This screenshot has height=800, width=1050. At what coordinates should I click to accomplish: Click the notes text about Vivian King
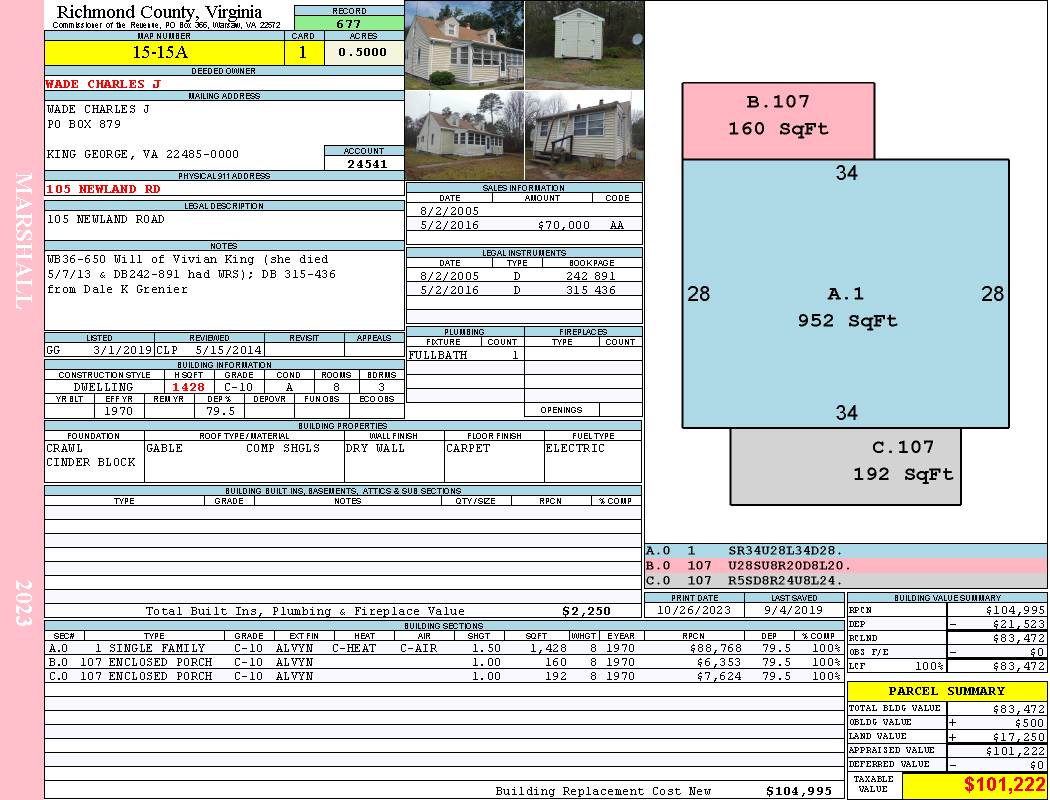coord(192,274)
